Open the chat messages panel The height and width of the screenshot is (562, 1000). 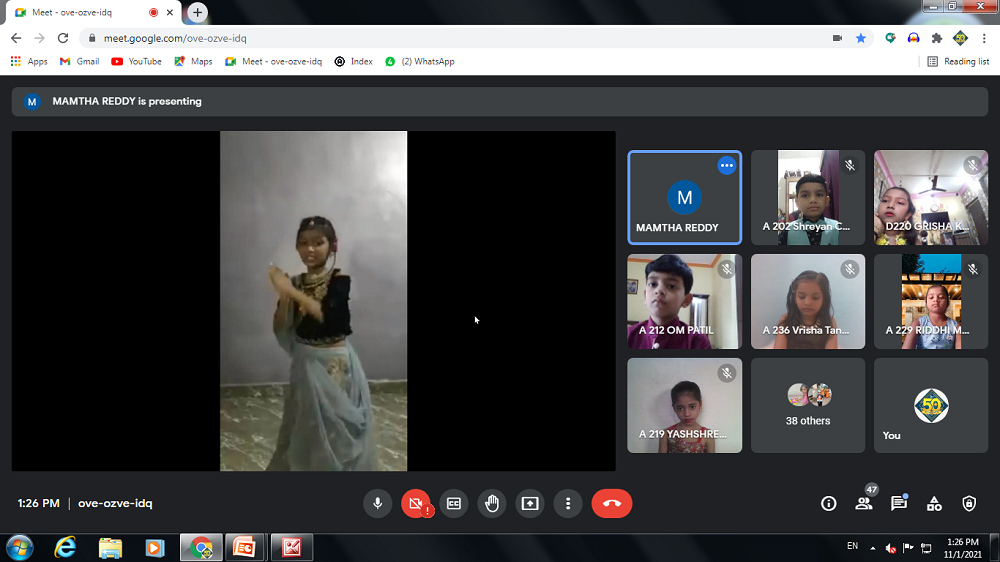(898, 504)
